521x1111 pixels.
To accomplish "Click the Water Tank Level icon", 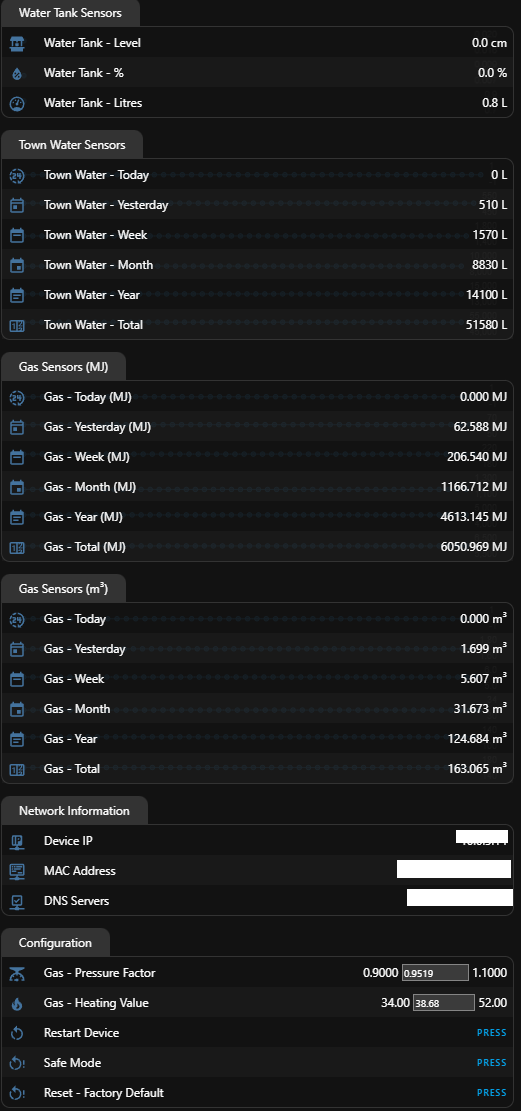I will tap(17, 43).
